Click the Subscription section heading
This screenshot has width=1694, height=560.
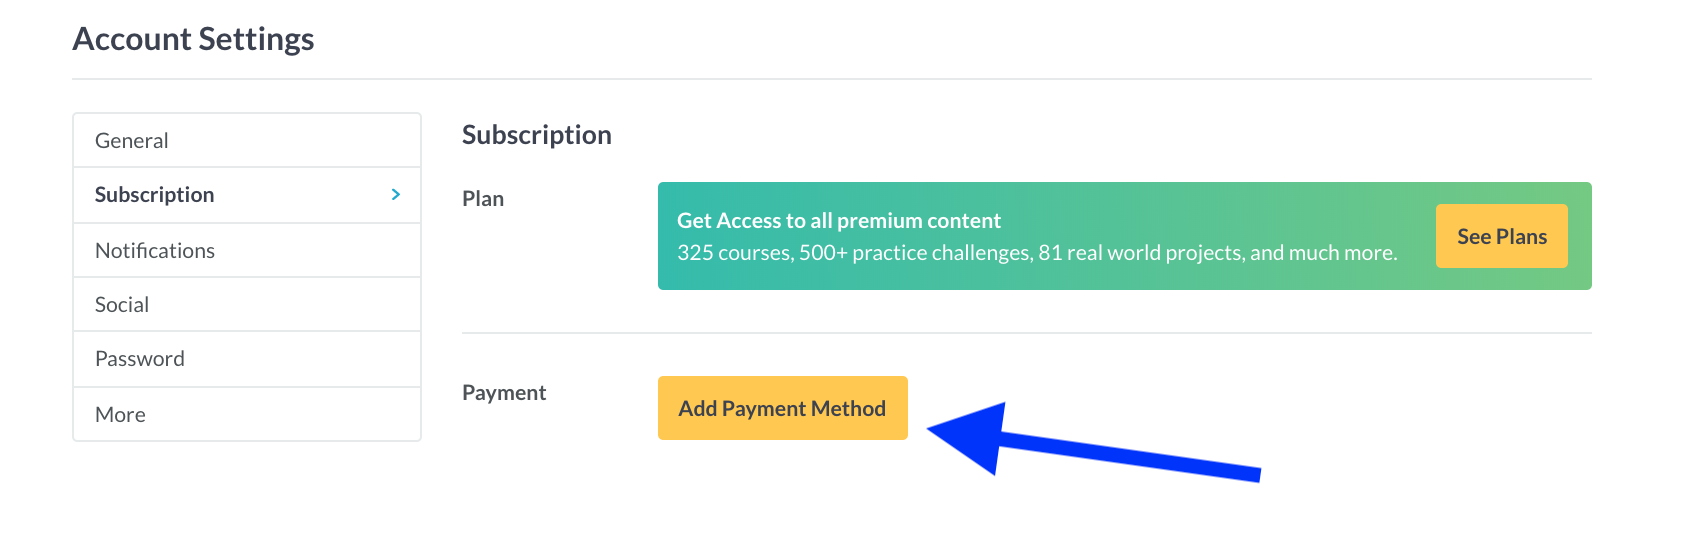(x=537, y=135)
